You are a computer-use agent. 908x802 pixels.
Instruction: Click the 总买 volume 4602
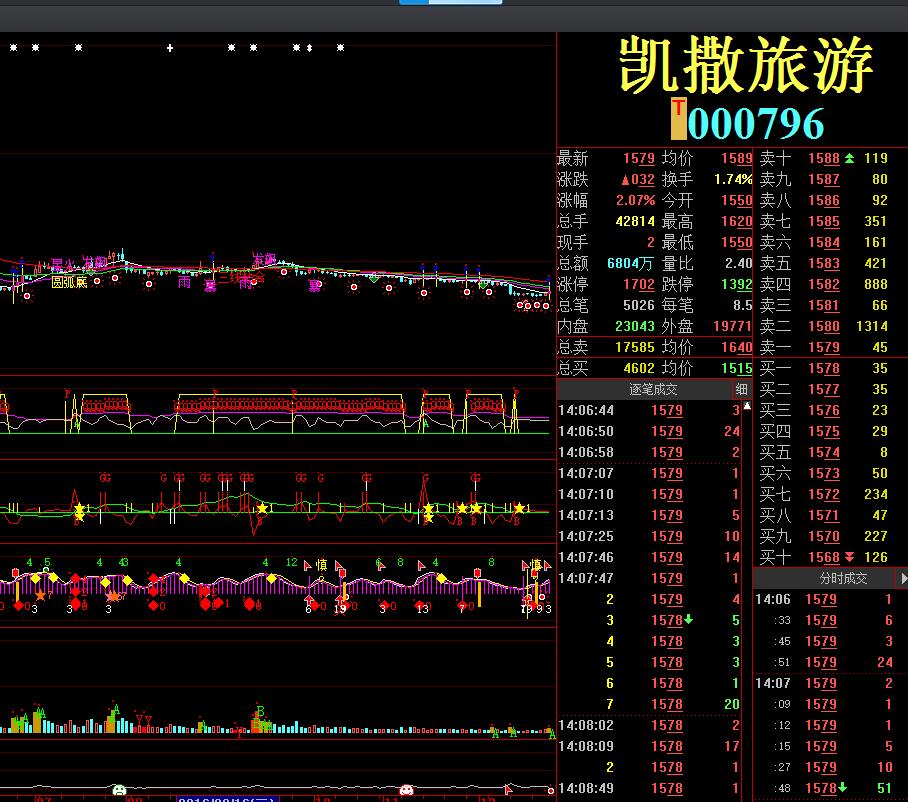point(639,368)
